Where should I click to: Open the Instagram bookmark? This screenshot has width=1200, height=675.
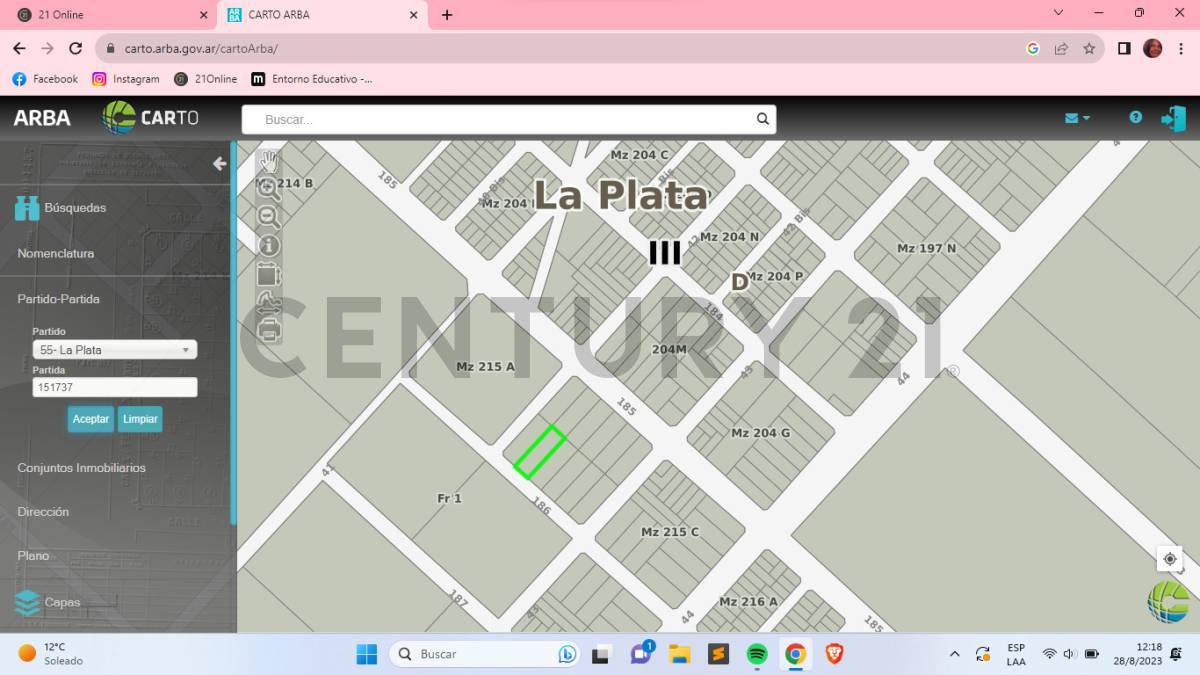(x=126, y=79)
